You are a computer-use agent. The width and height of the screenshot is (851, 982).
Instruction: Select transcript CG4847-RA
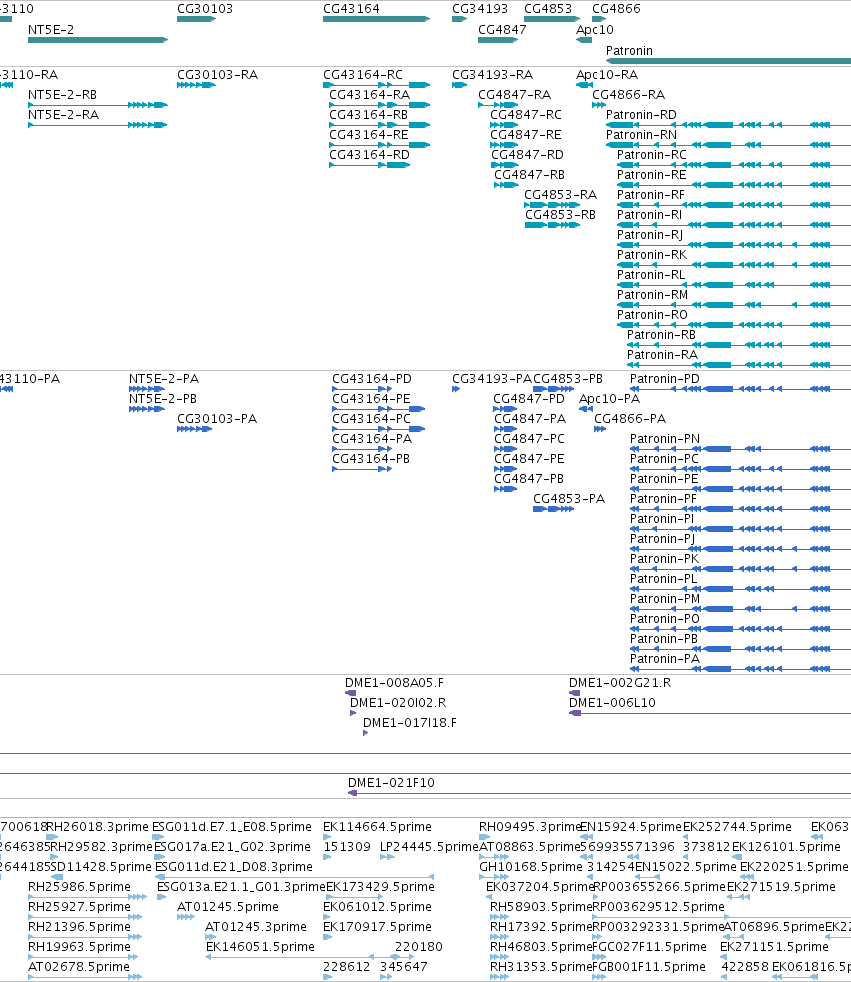(x=515, y=95)
